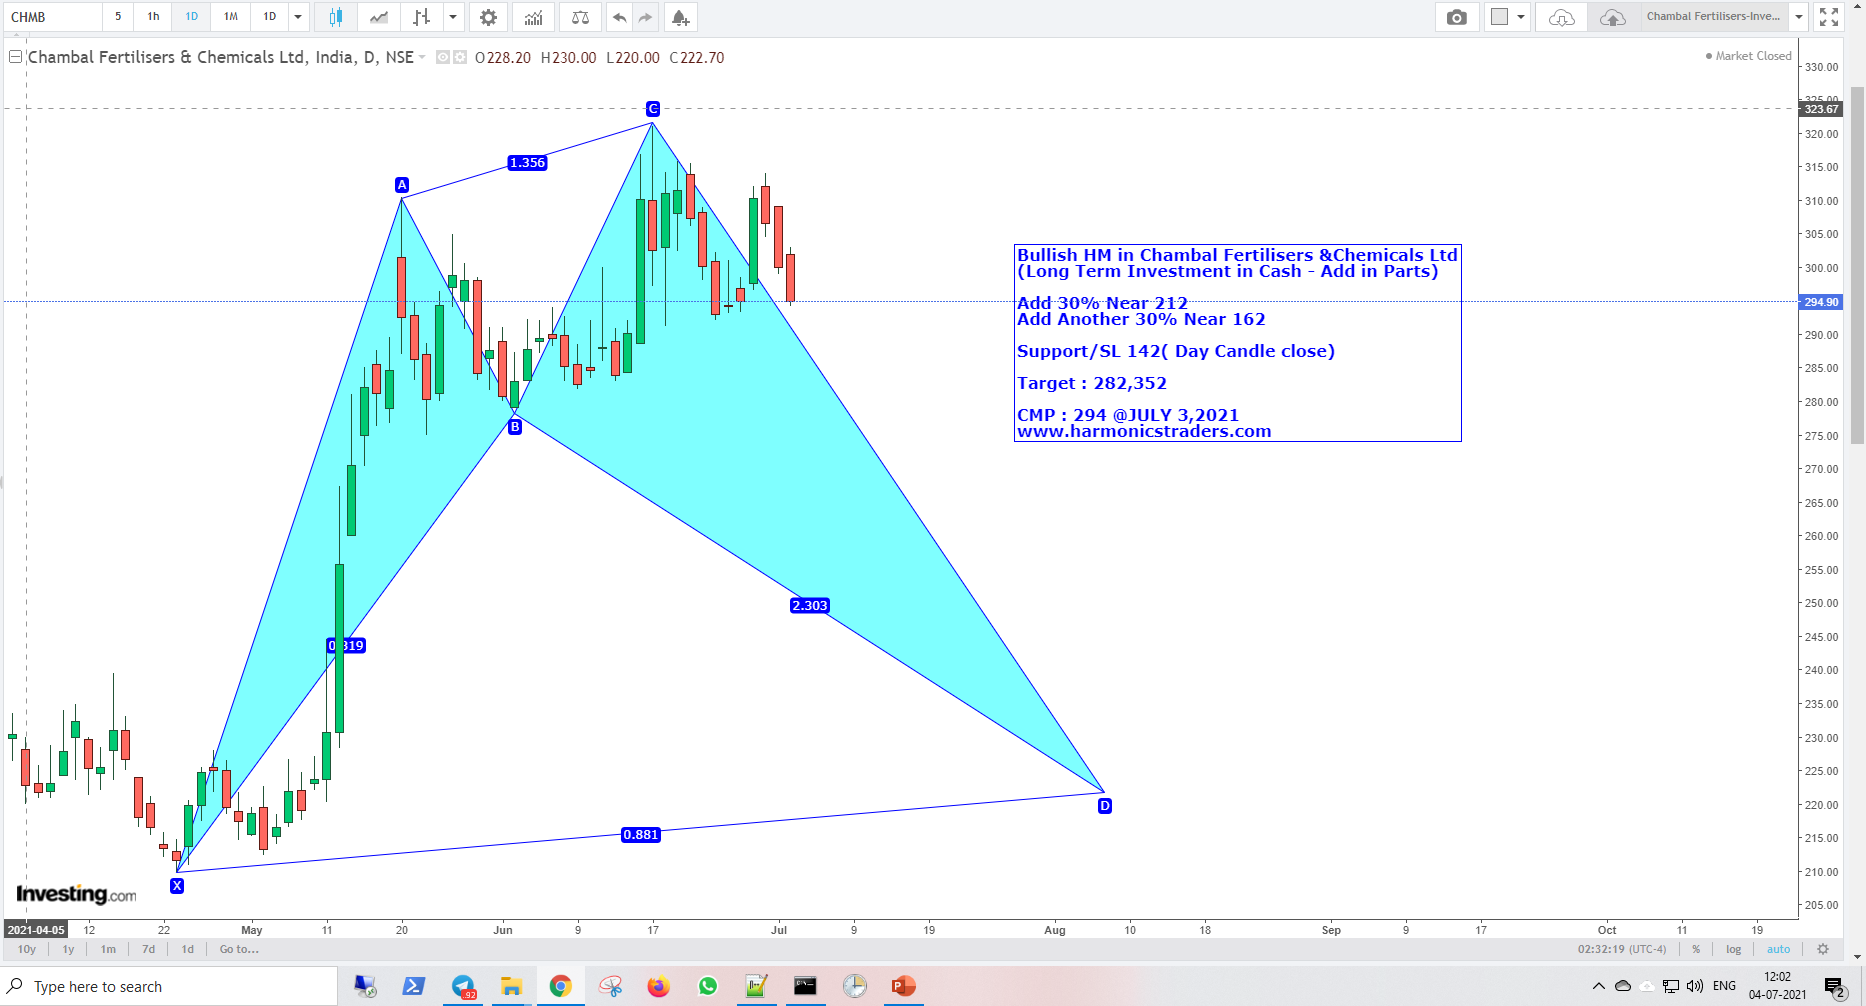Click vertical scrollbar thumb

pos(1857,266)
